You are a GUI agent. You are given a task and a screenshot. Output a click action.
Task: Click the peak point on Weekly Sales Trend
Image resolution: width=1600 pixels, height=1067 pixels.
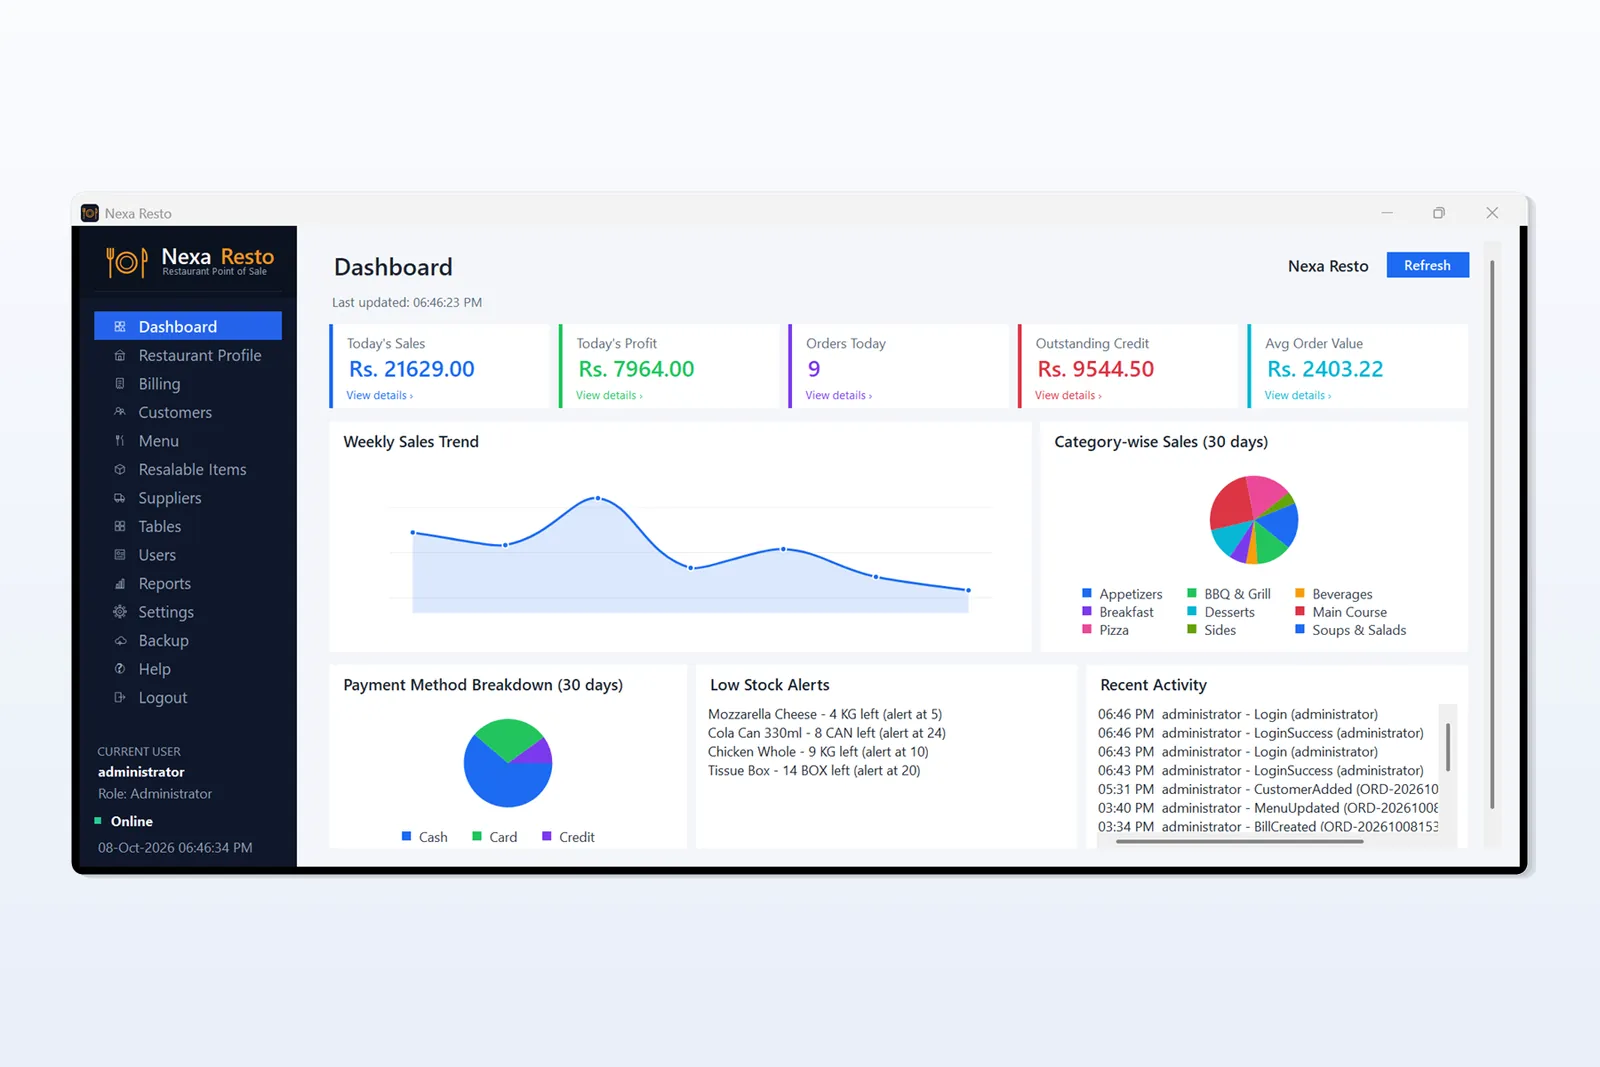coord(598,498)
